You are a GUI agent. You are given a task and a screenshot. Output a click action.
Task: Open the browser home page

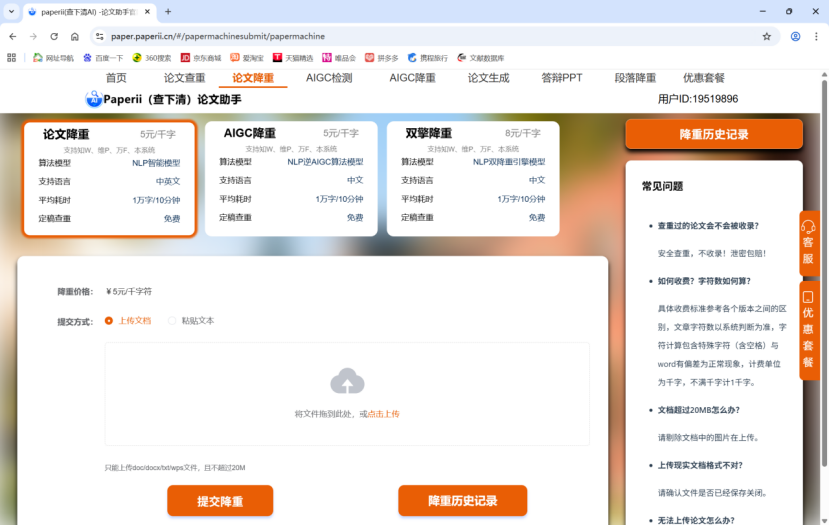click(75, 37)
